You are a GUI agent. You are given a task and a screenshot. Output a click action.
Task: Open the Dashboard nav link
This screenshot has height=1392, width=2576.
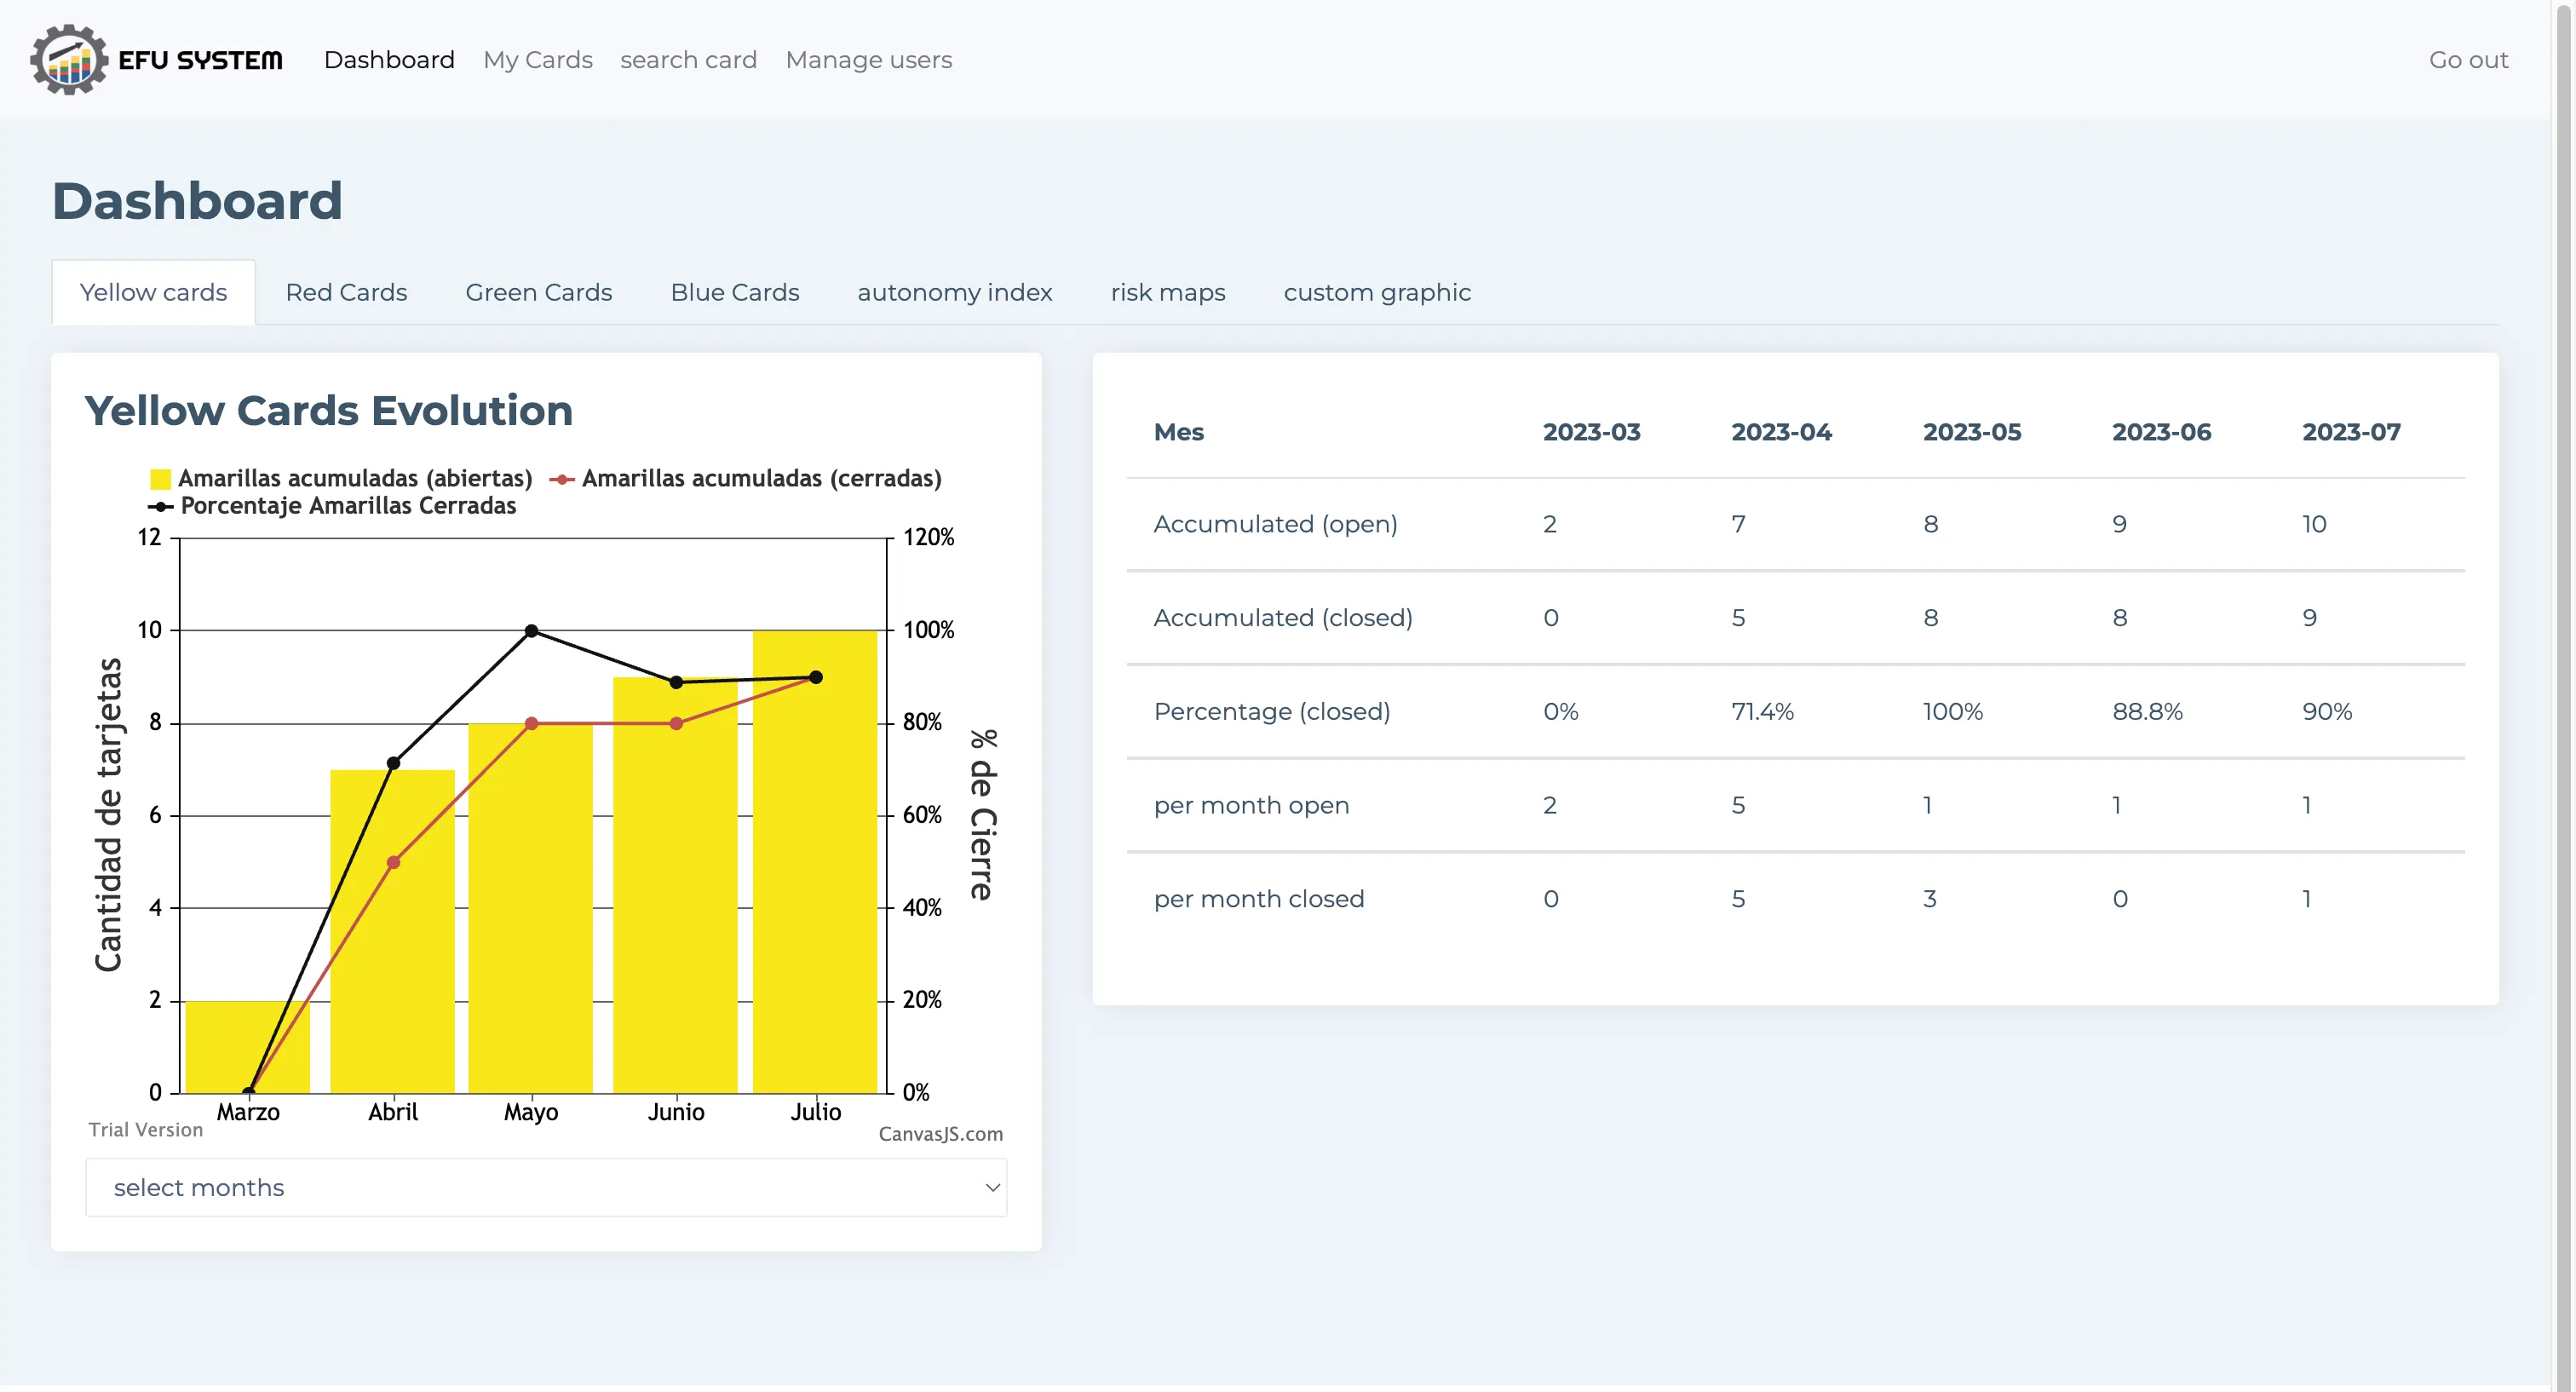coord(389,60)
